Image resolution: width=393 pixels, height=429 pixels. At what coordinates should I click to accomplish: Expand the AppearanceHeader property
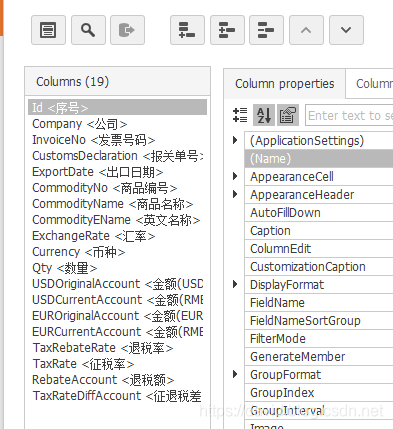pos(235,194)
